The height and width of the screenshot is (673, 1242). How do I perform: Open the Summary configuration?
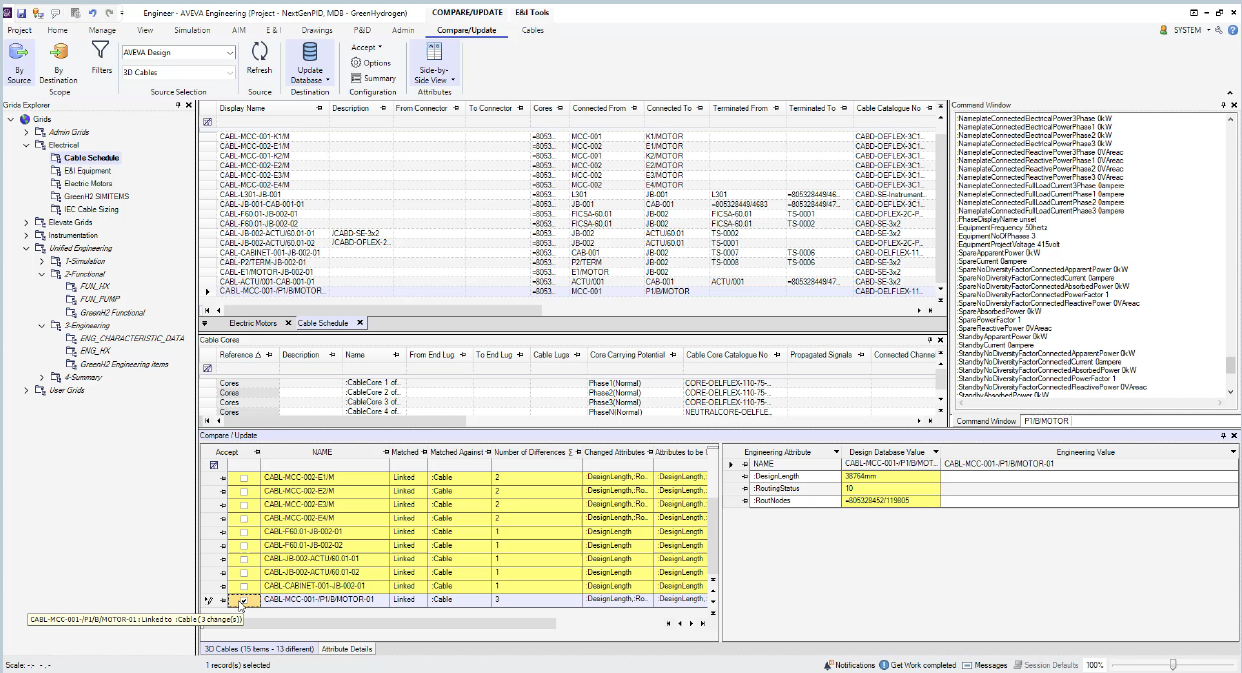pos(373,78)
